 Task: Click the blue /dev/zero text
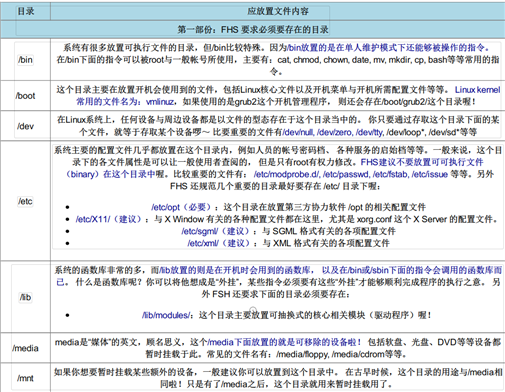[335, 132]
